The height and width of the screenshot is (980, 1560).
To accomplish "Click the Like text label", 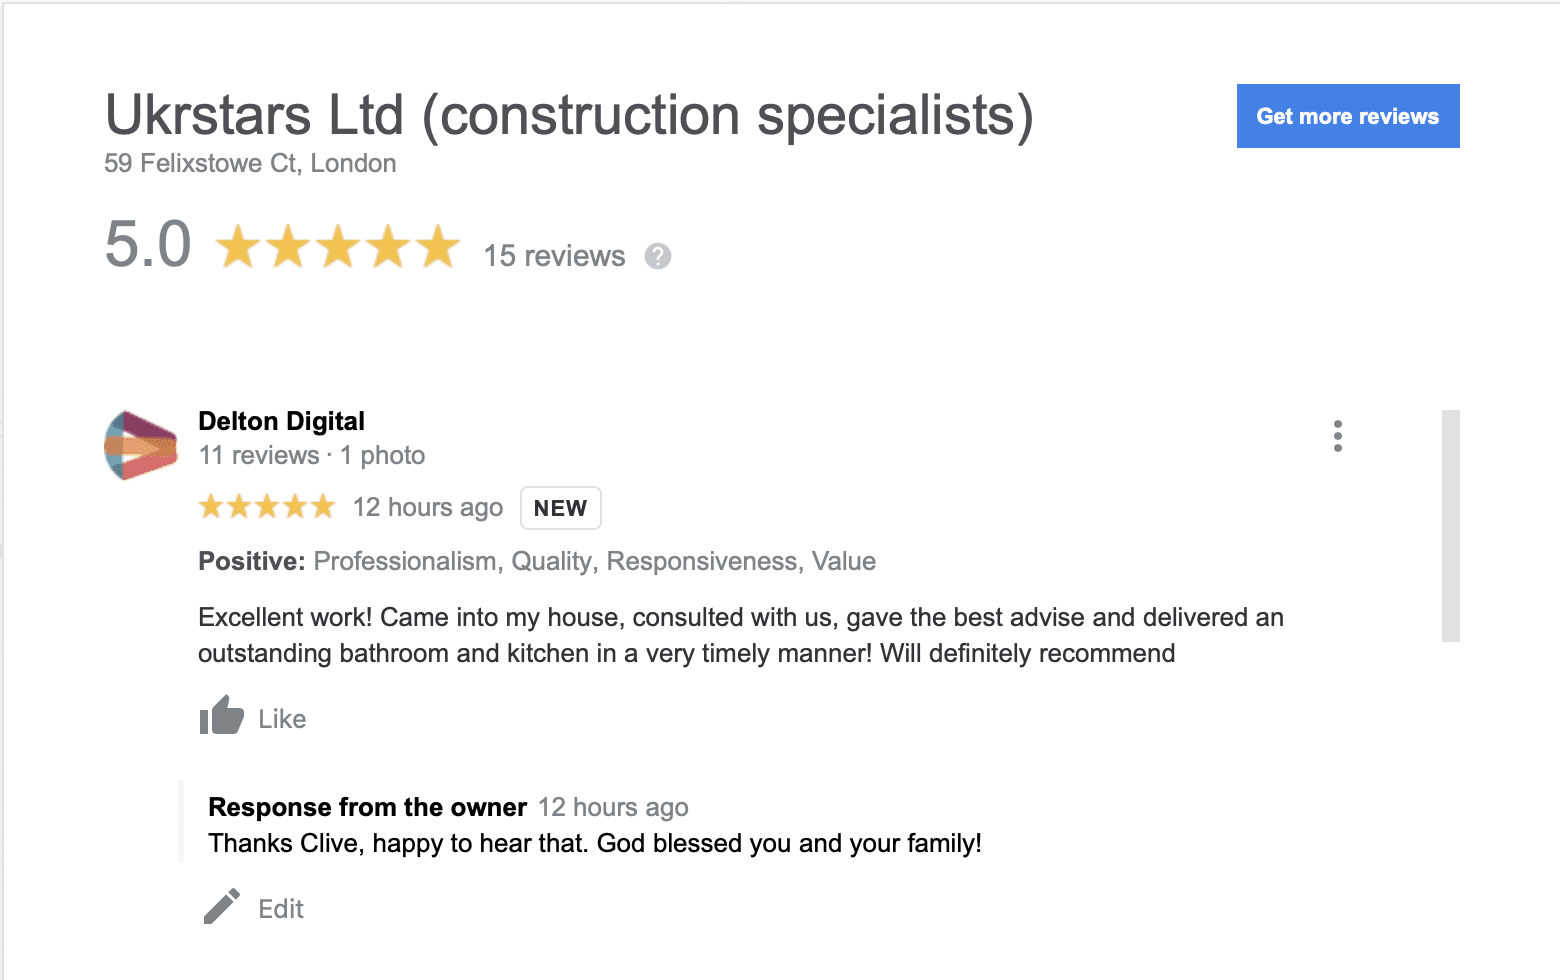I will 282,719.
